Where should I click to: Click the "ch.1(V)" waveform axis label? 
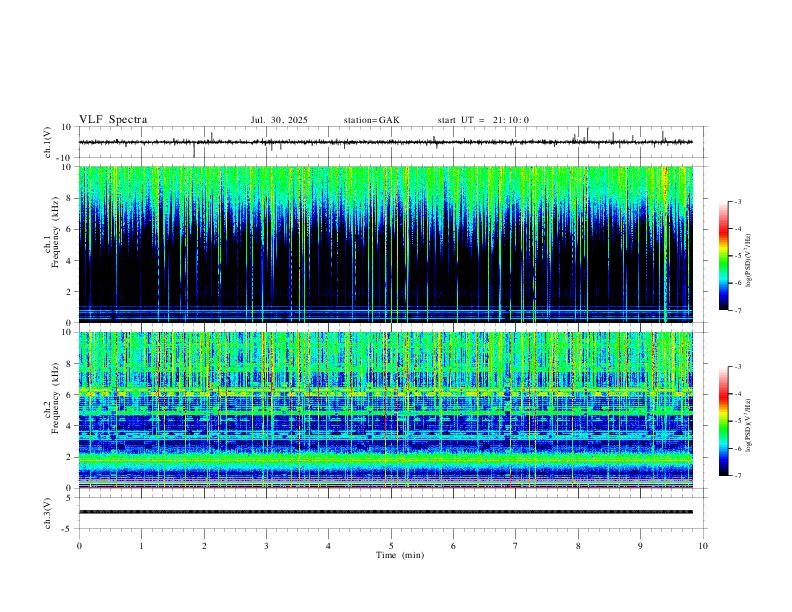coord(48,142)
